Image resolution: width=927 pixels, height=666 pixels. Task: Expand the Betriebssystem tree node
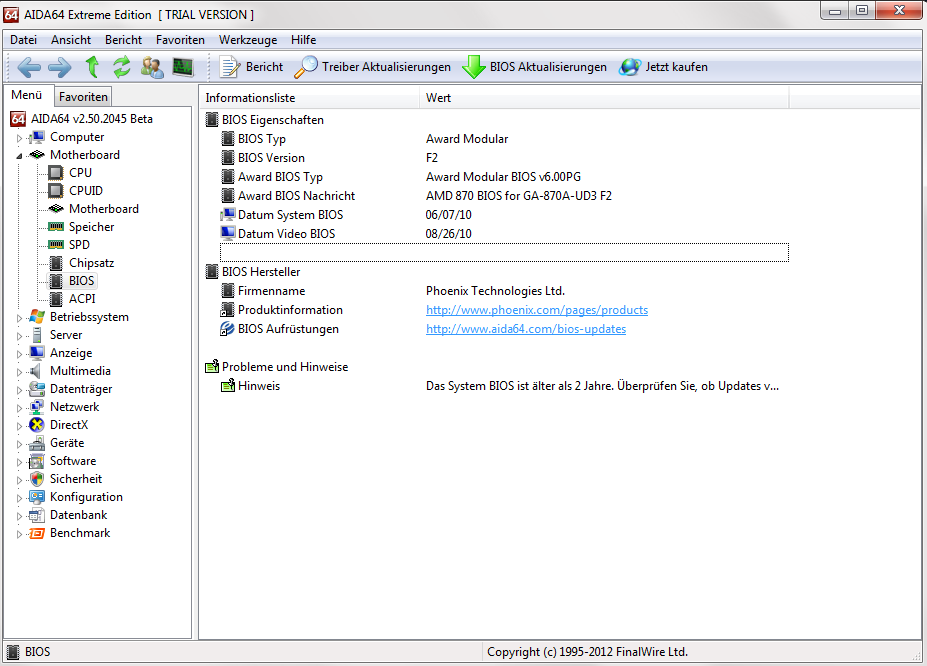tap(19, 318)
